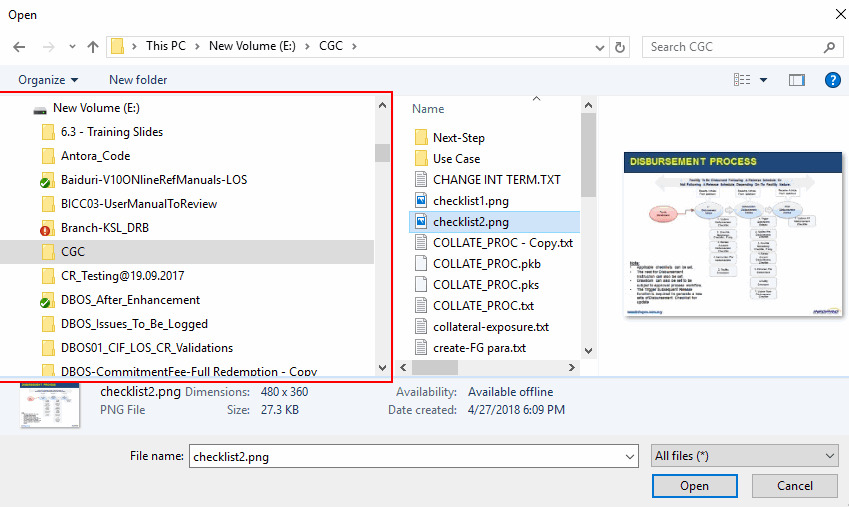Select the CGC folder in tree
849x507 pixels.
187,252
